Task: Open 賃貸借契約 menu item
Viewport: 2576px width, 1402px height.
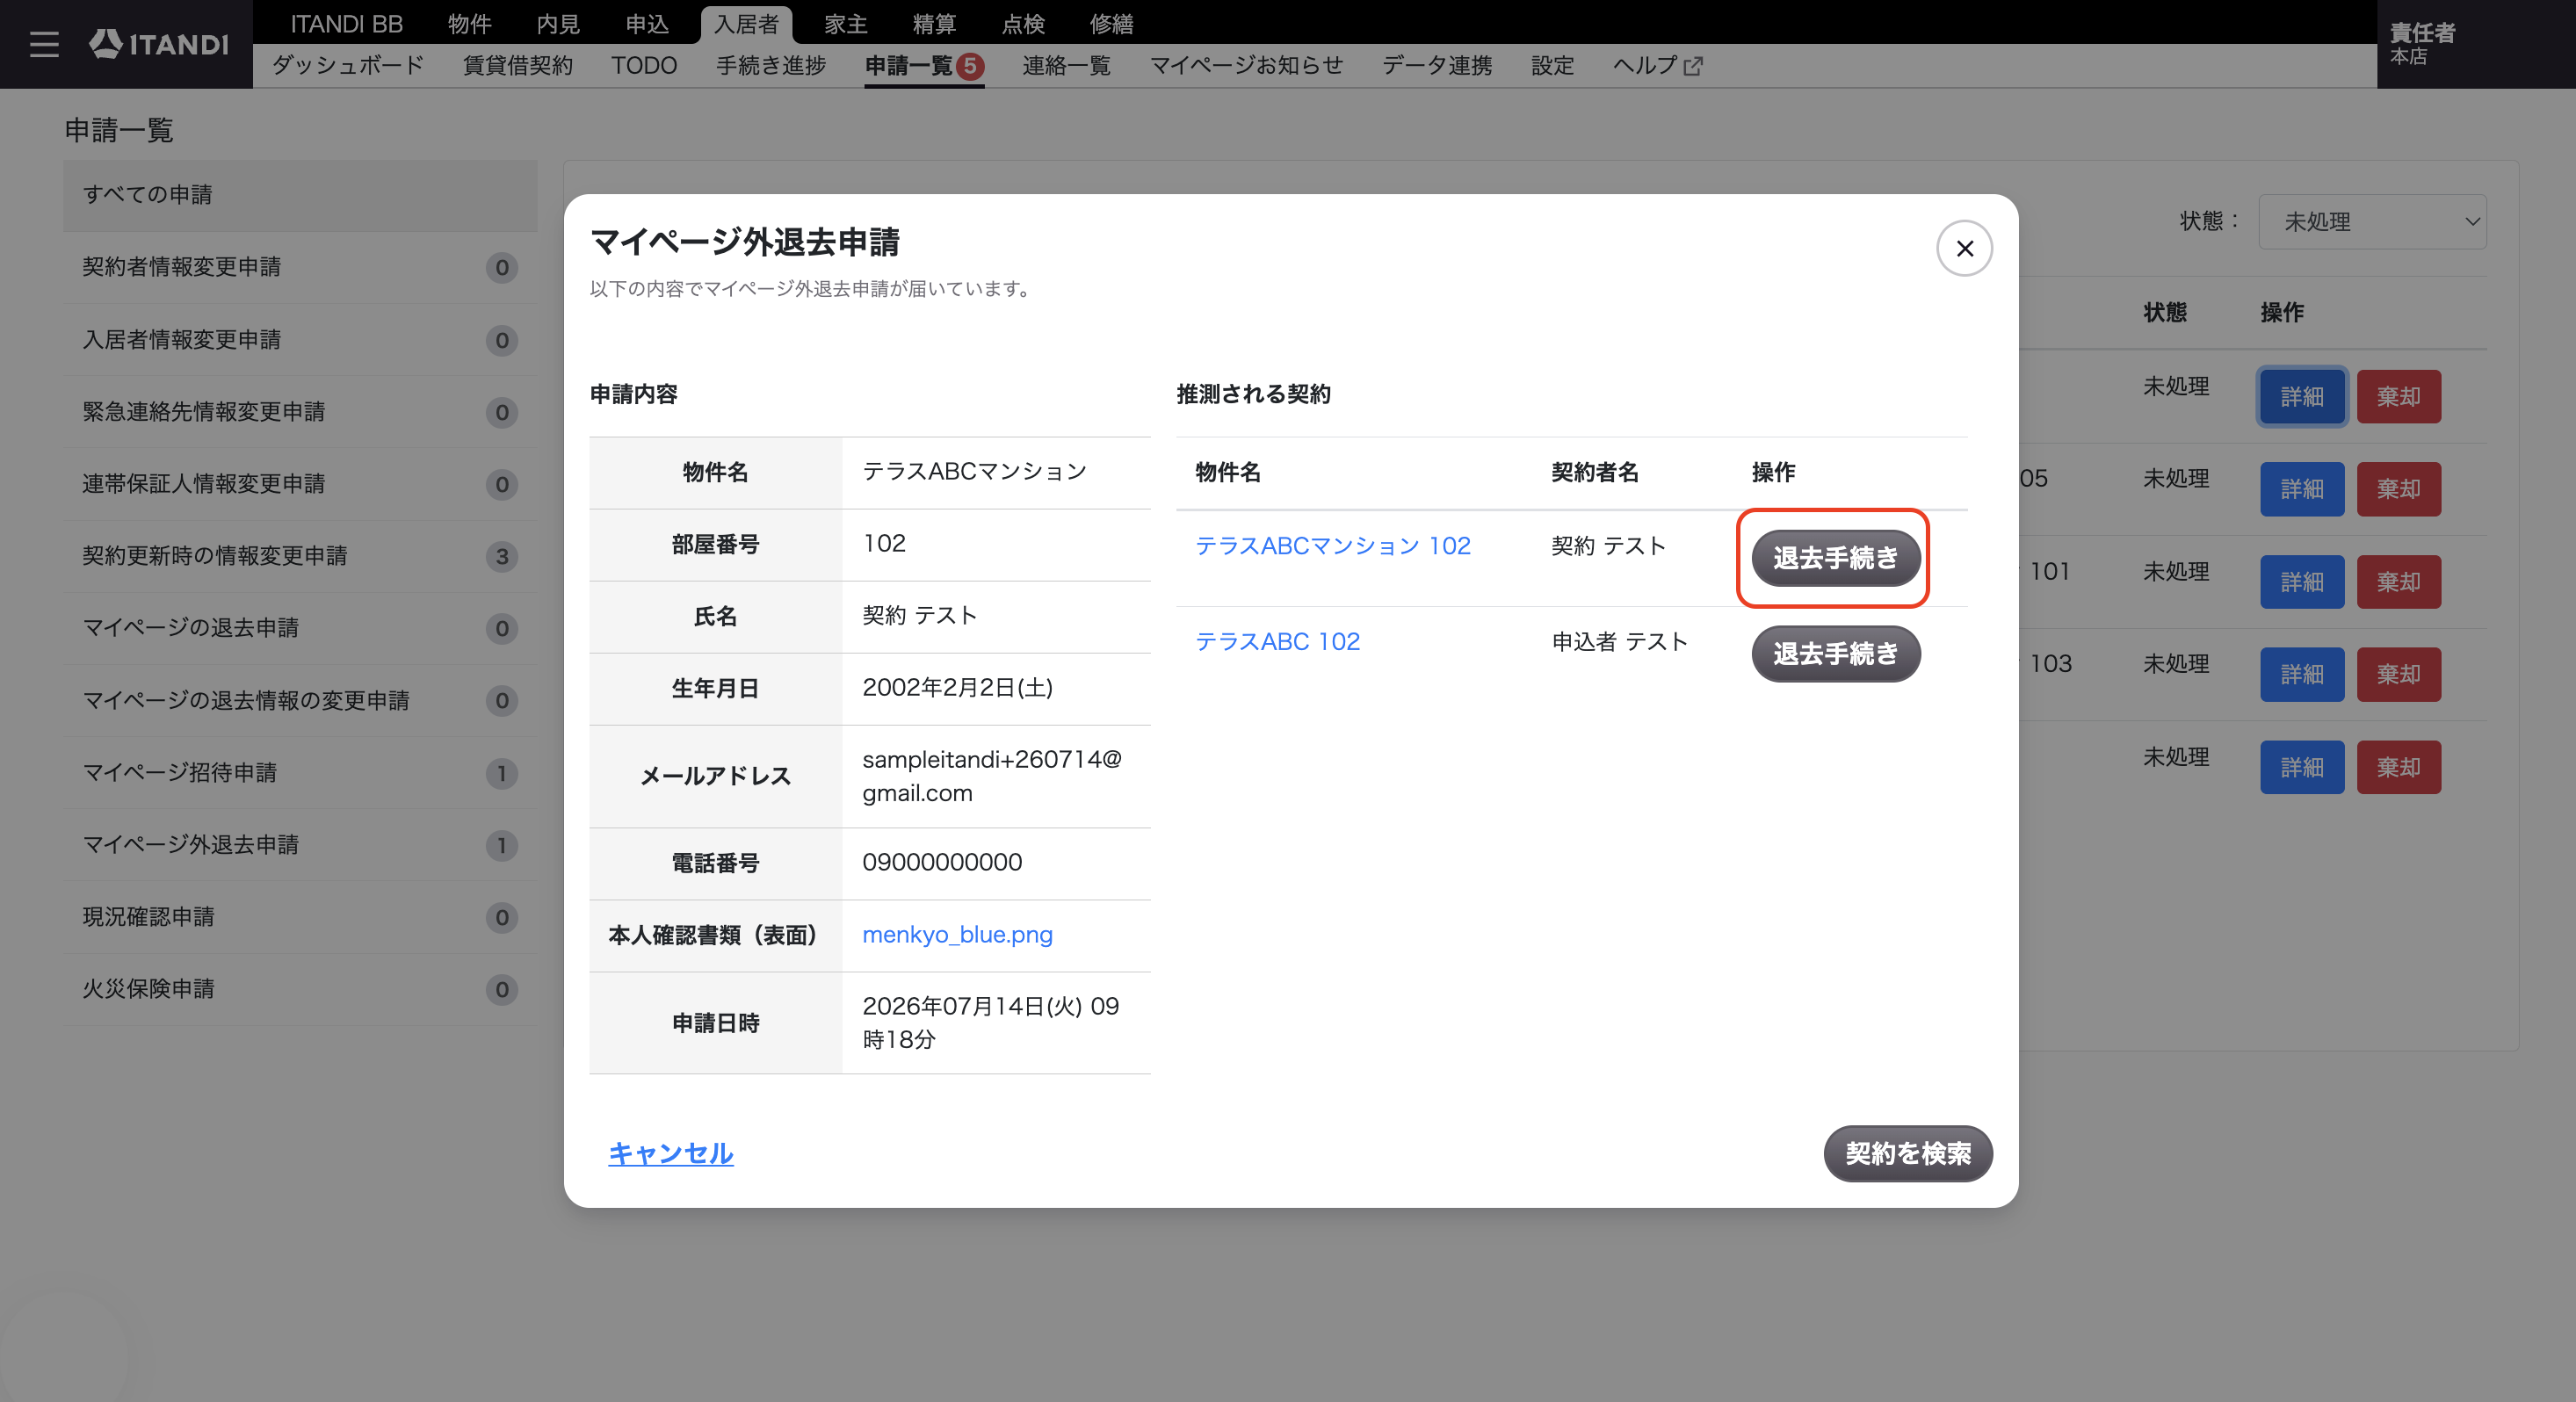Action: click(x=518, y=66)
